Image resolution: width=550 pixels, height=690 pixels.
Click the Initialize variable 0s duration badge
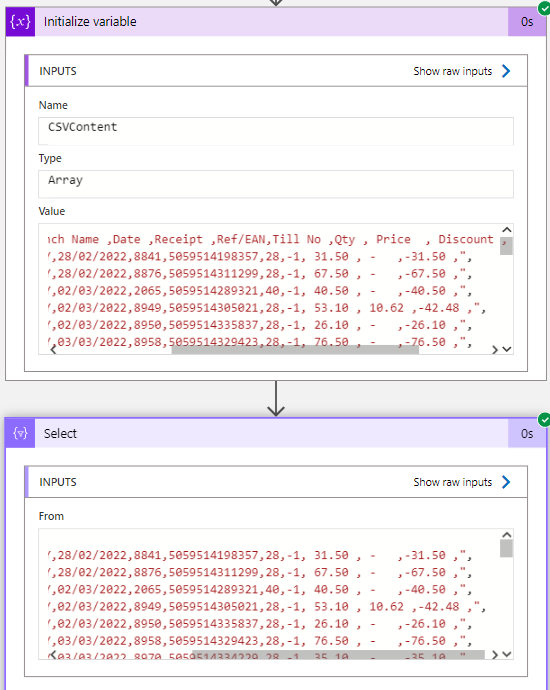click(527, 22)
